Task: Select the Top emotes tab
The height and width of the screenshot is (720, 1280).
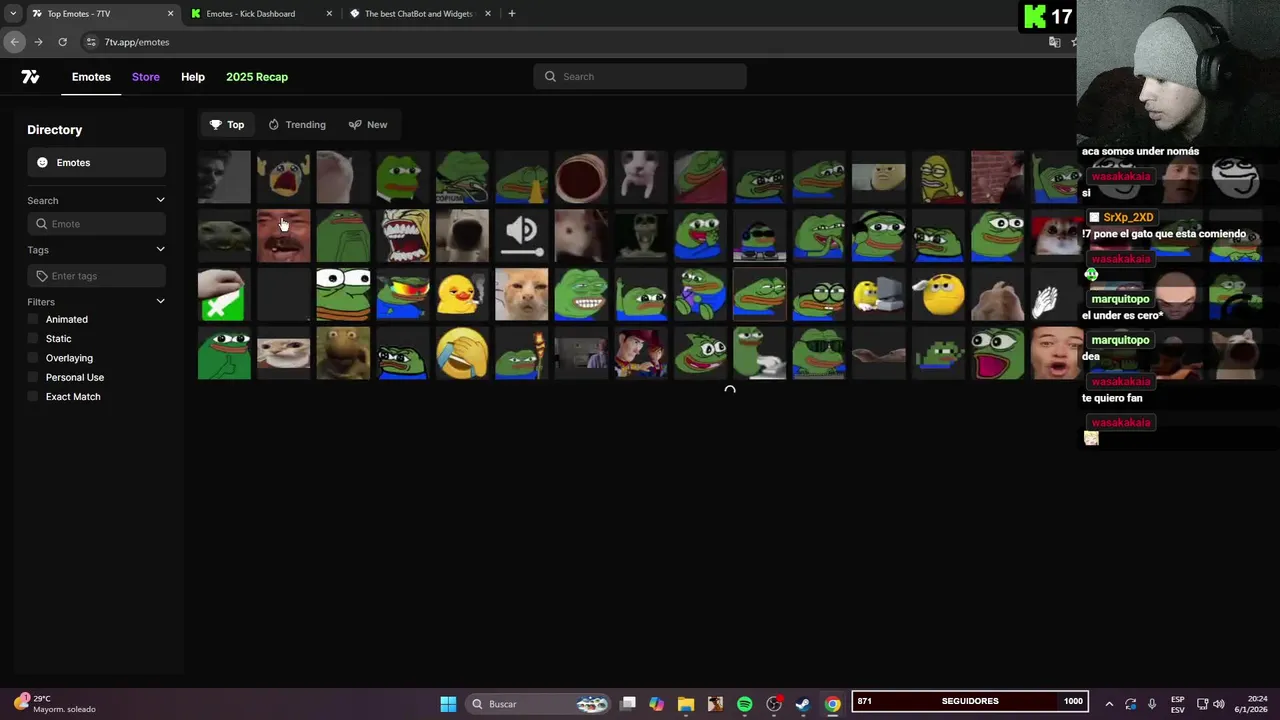Action: tap(227, 125)
